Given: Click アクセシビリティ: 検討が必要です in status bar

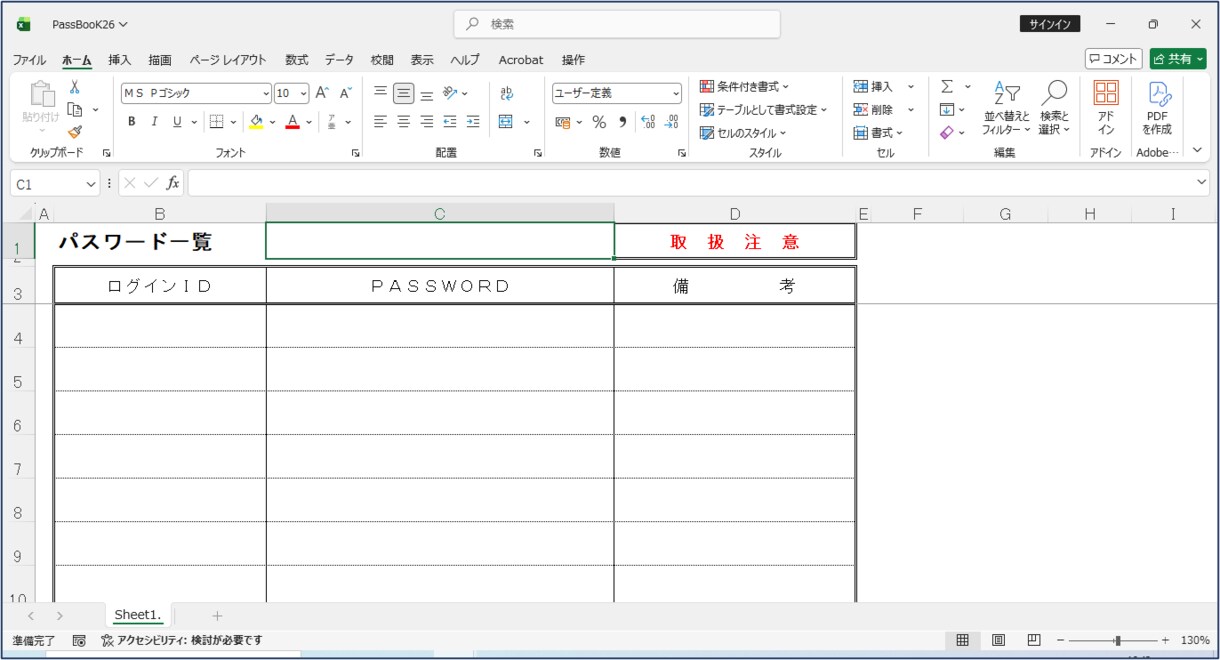Looking at the screenshot, I should click(181, 640).
